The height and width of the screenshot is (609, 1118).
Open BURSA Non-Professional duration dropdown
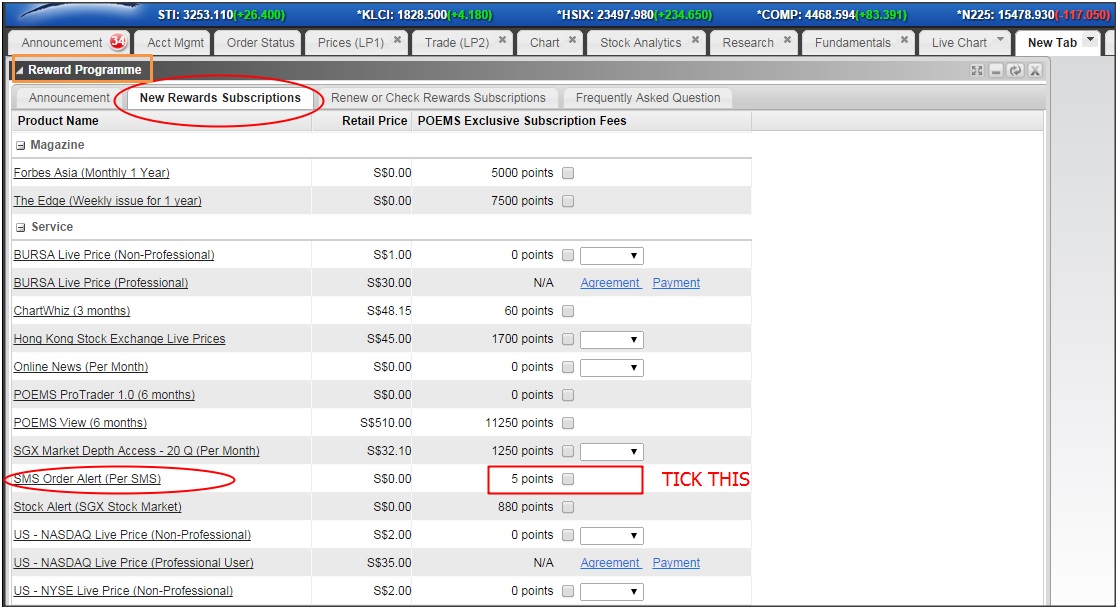click(612, 255)
